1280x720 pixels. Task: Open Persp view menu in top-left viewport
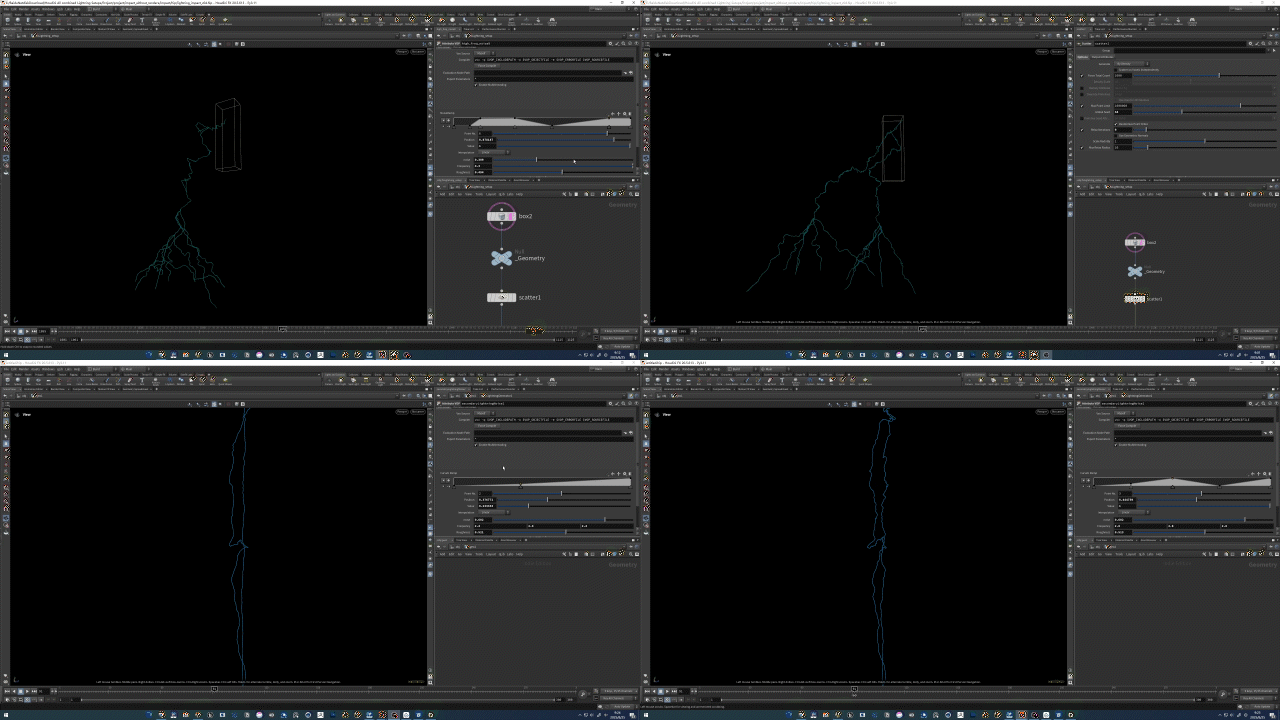(401, 50)
